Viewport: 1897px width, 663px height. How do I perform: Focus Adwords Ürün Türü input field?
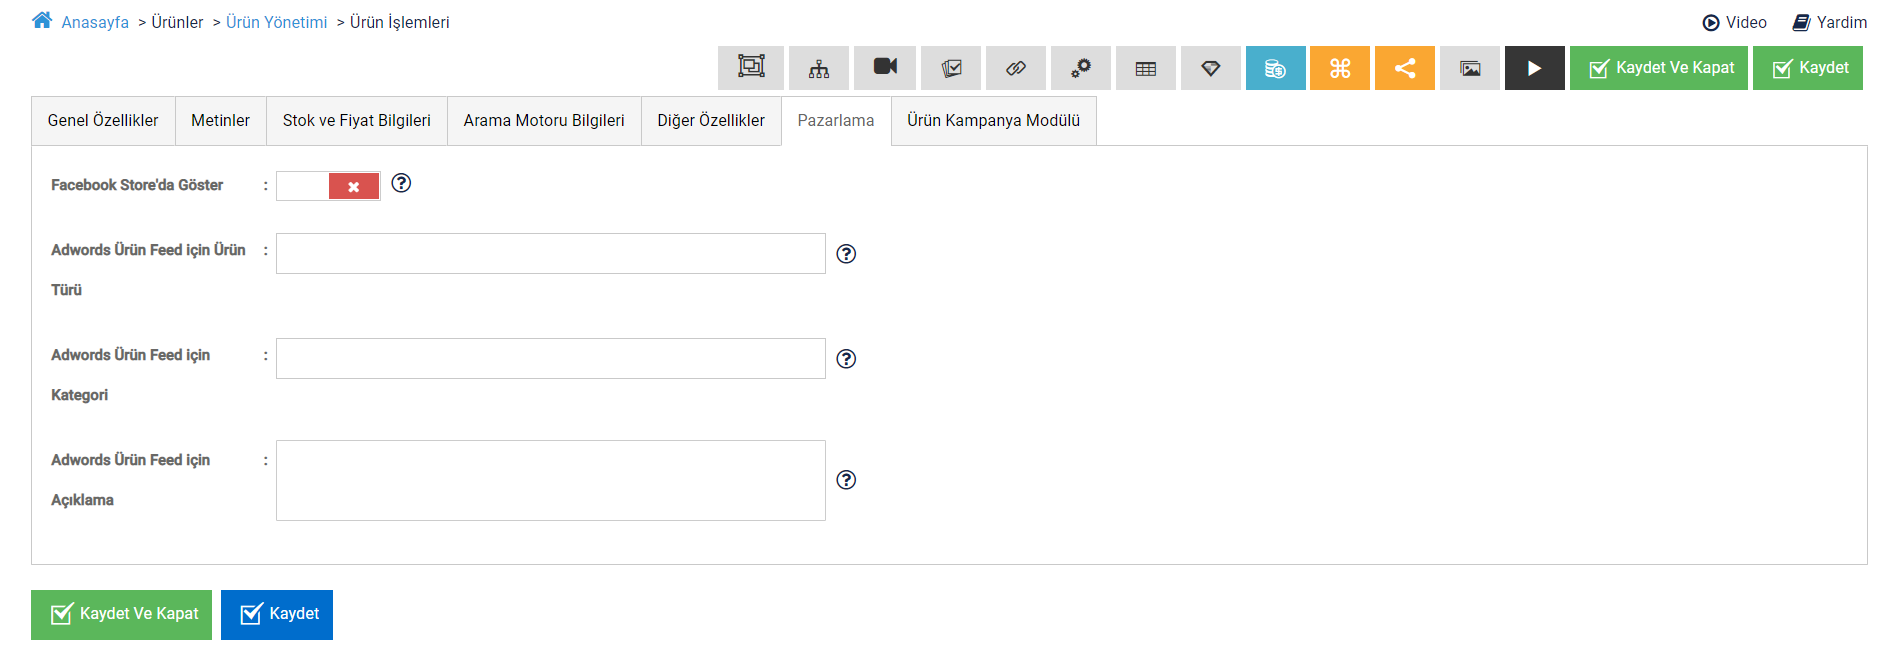551,254
